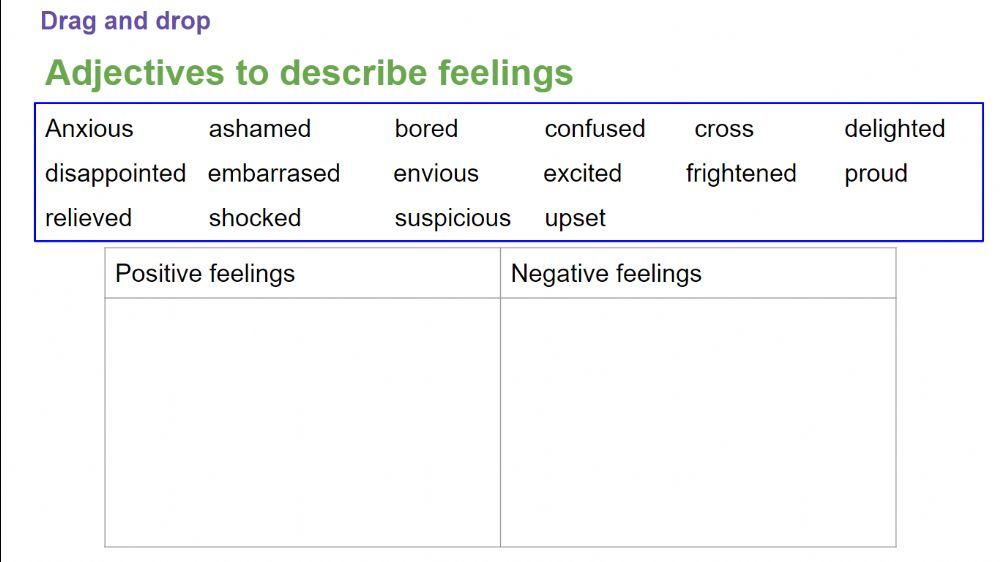Click the 'relieved' adjective
This screenshot has width=1000, height=562.
88,218
